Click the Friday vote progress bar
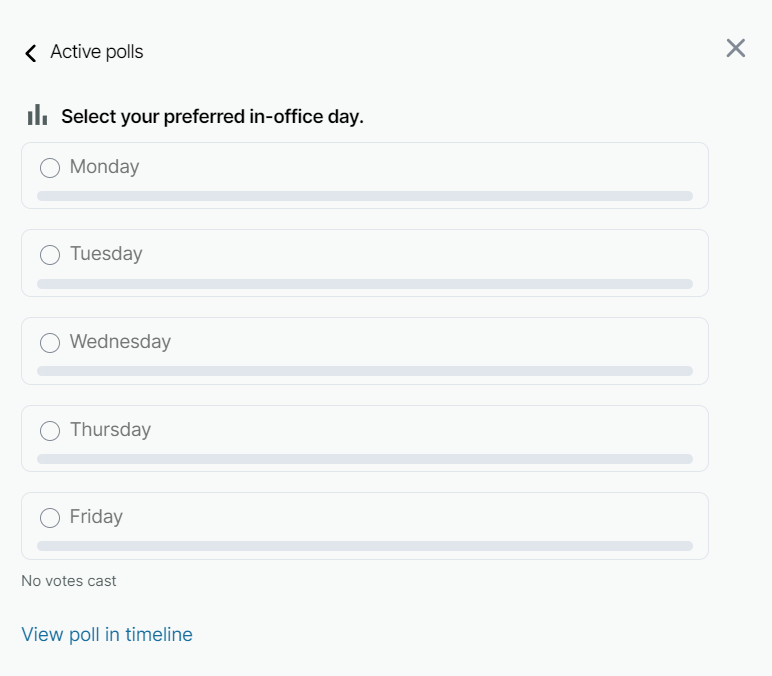The image size is (772, 676). click(x=365, y=546)
